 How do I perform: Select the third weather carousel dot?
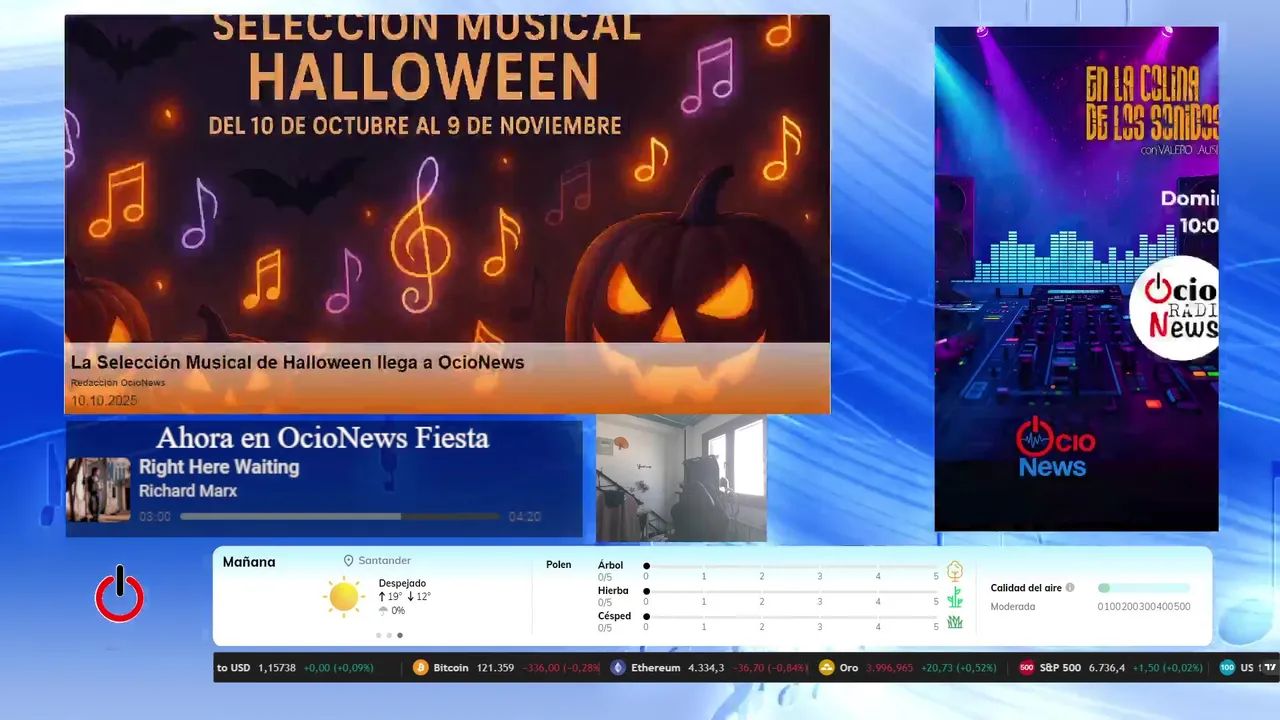400,635
